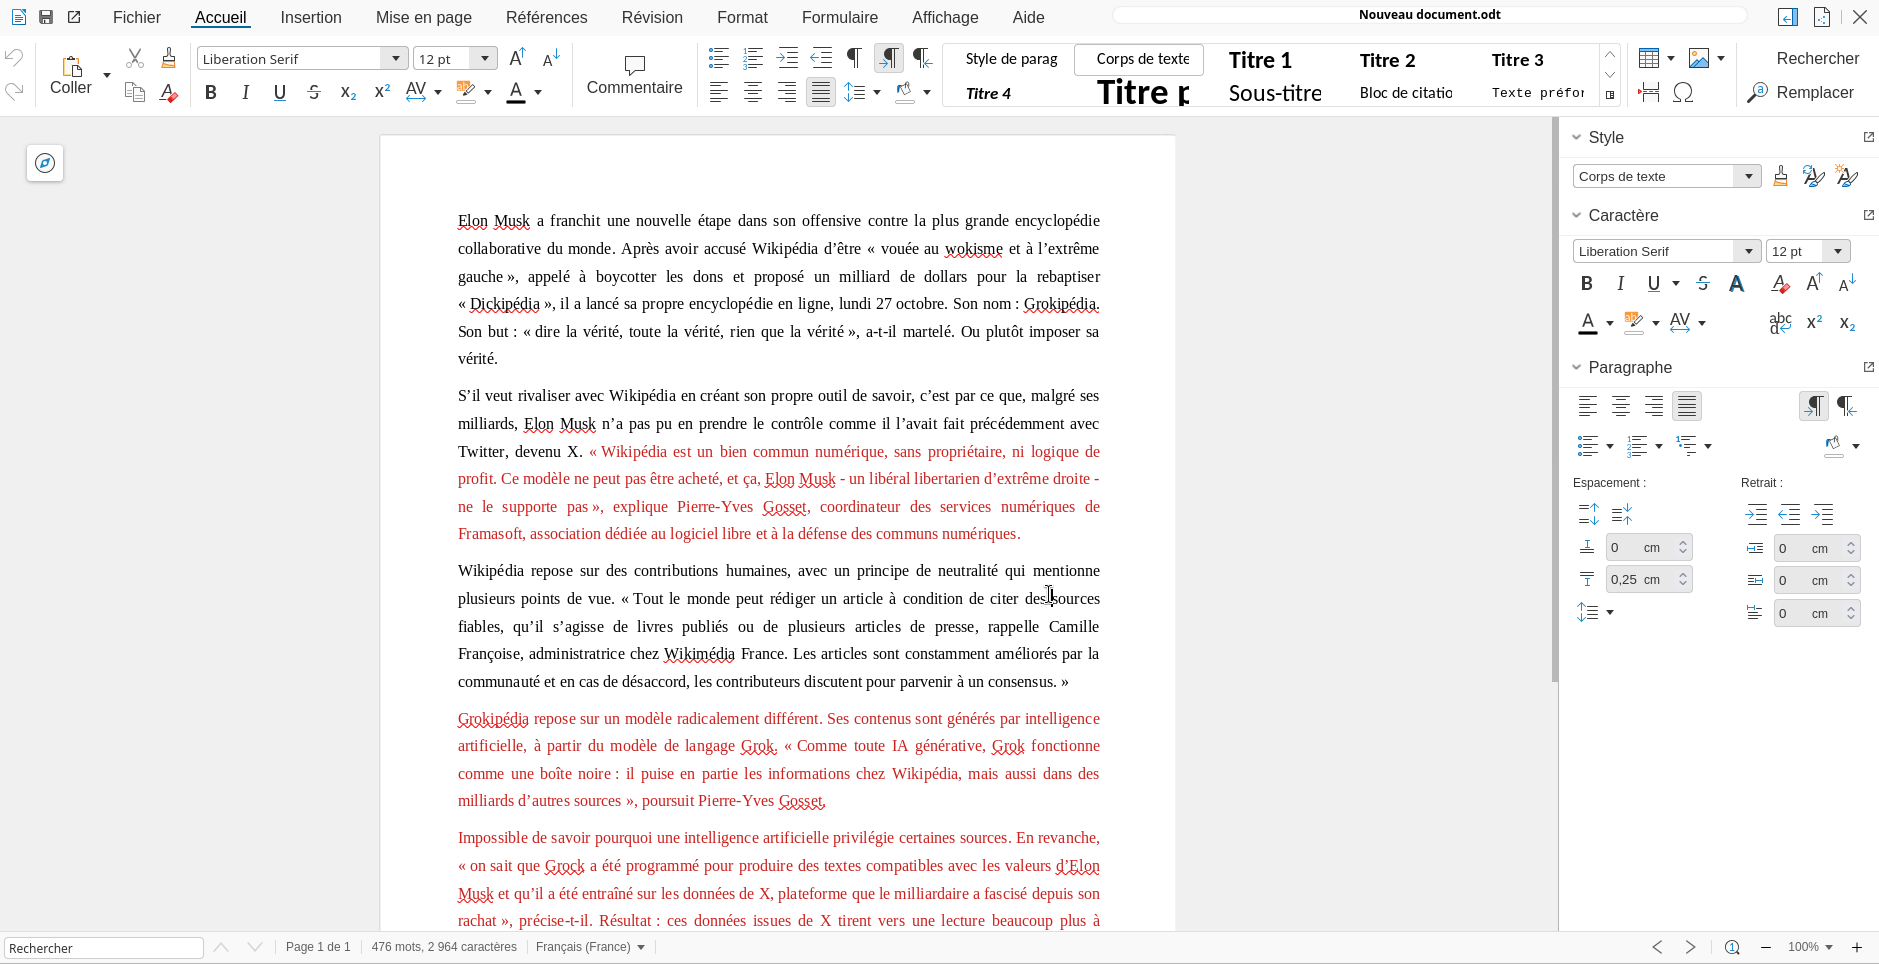Image resolution: width=1879 pixels, height=964 pixels.
Task: Click the save document icon
Action: 46,17
